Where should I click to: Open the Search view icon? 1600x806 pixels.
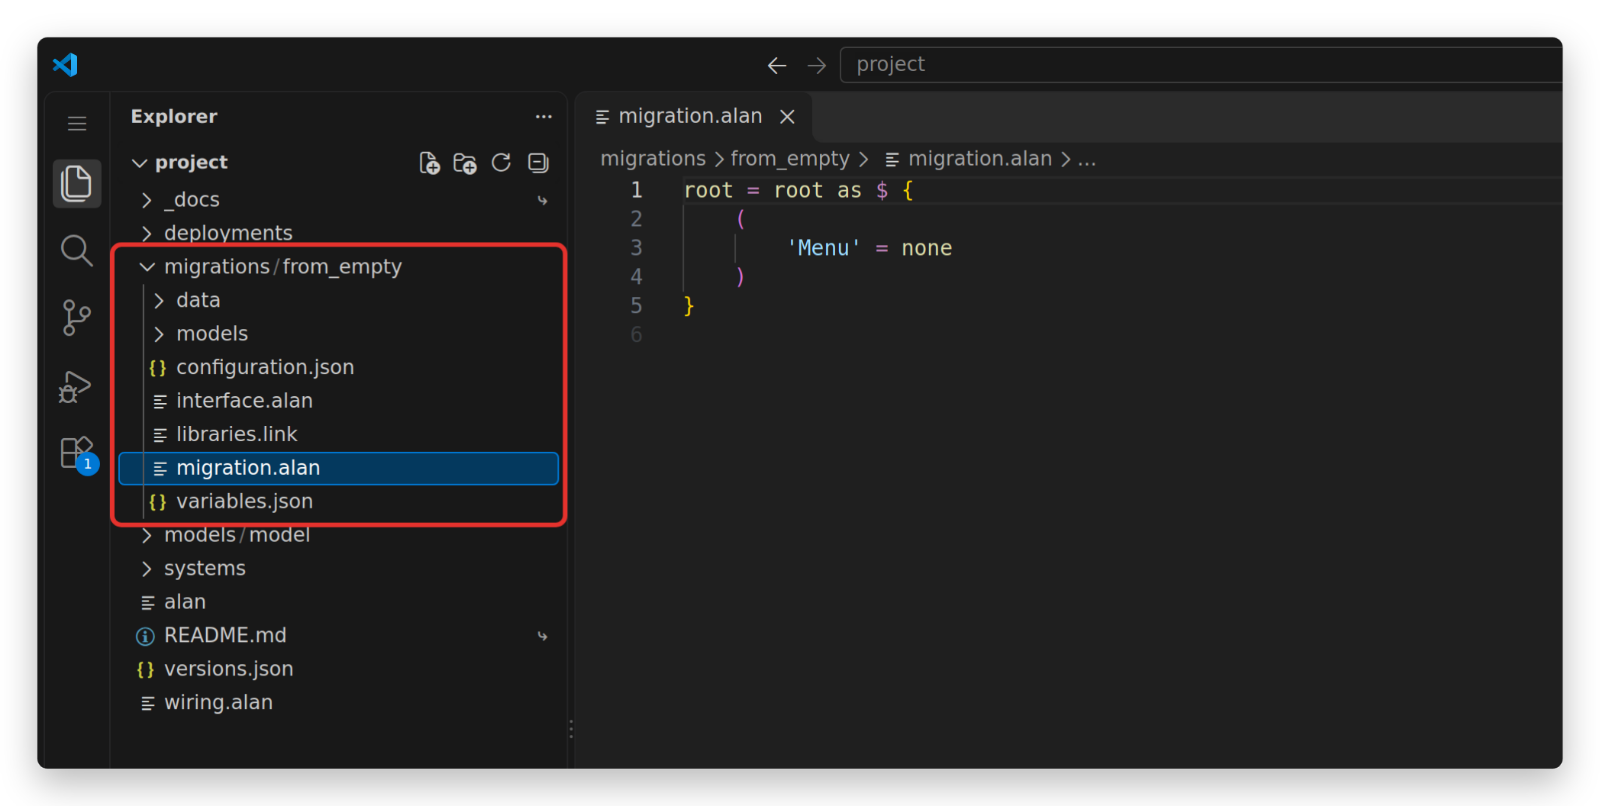click(x=77, y=250)
